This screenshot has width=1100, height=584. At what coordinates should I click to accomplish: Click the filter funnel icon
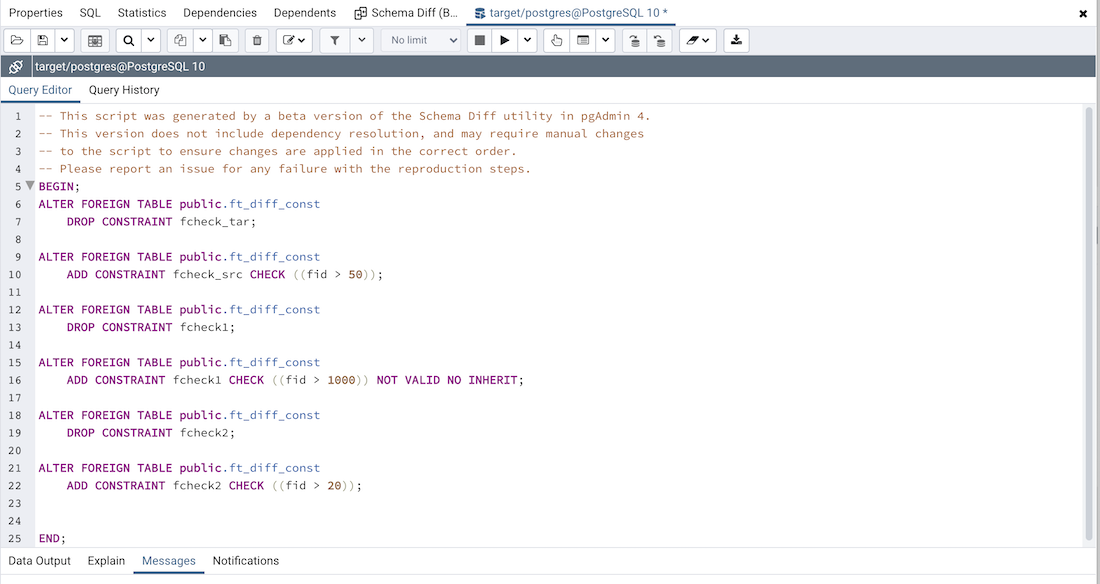point(335,41)
